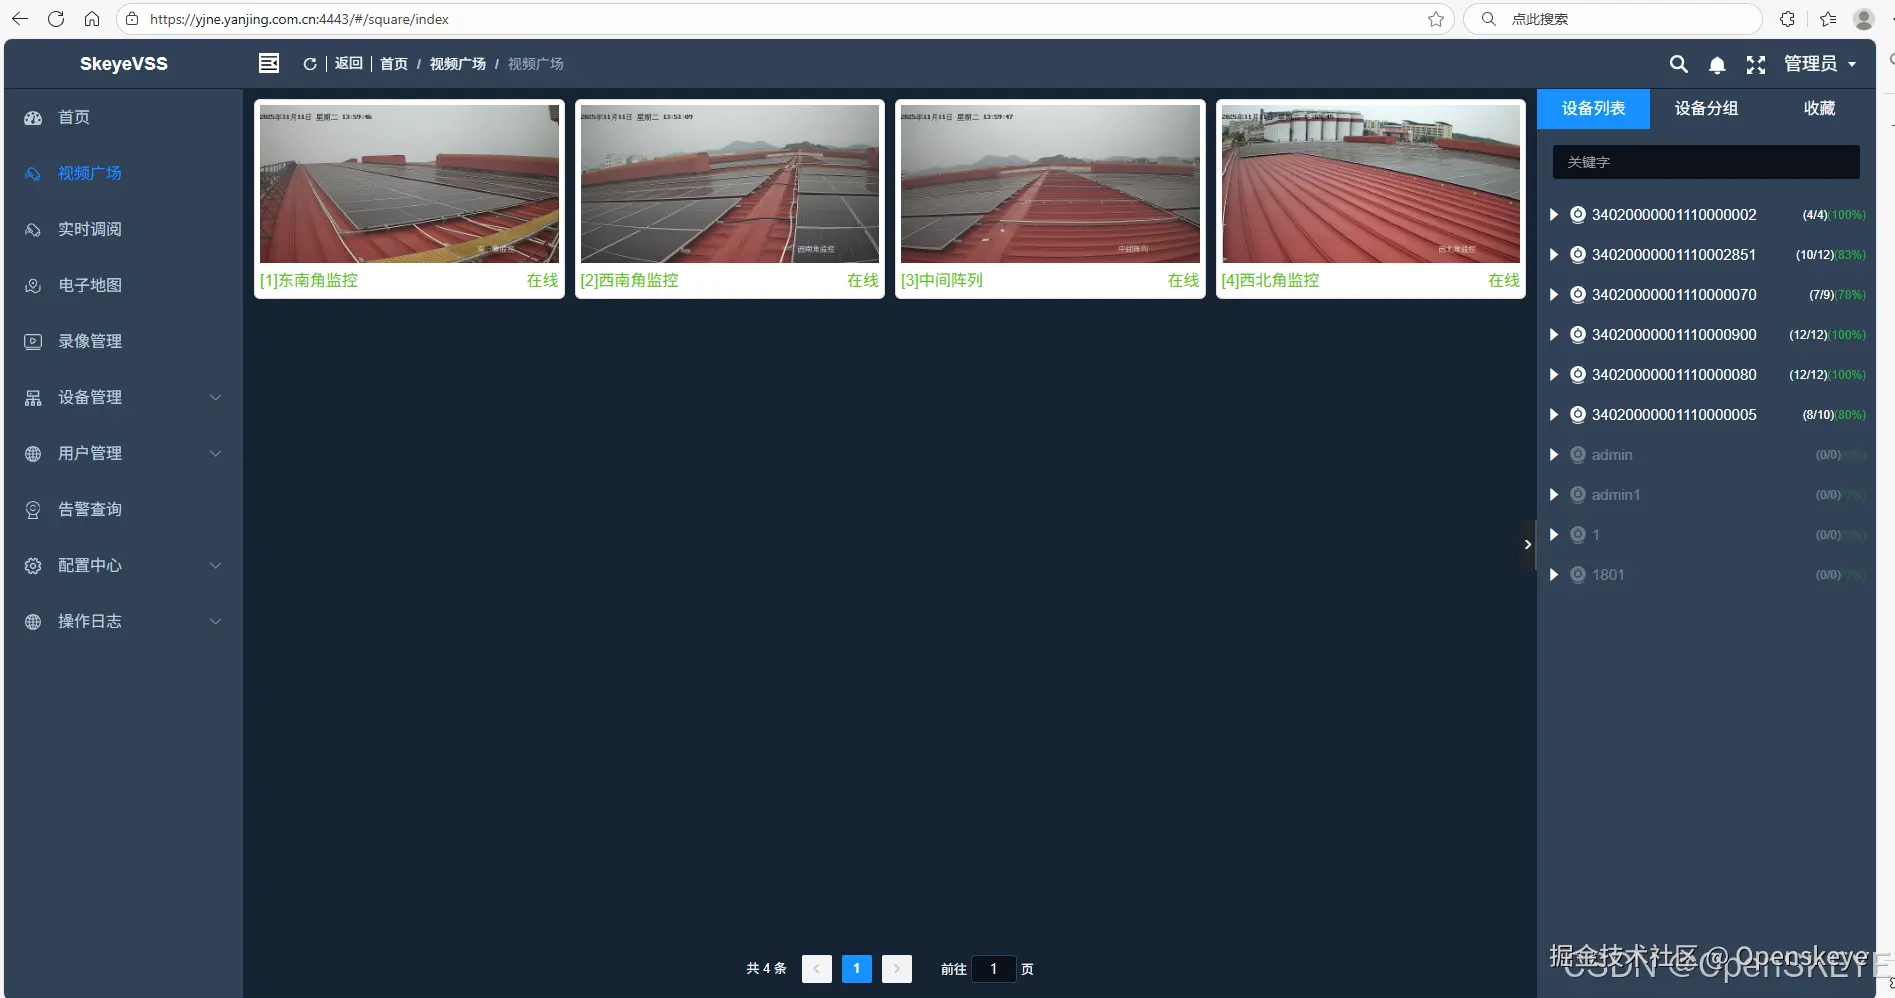Switch to the 设备分组 tab

[x=1706, y=108]
